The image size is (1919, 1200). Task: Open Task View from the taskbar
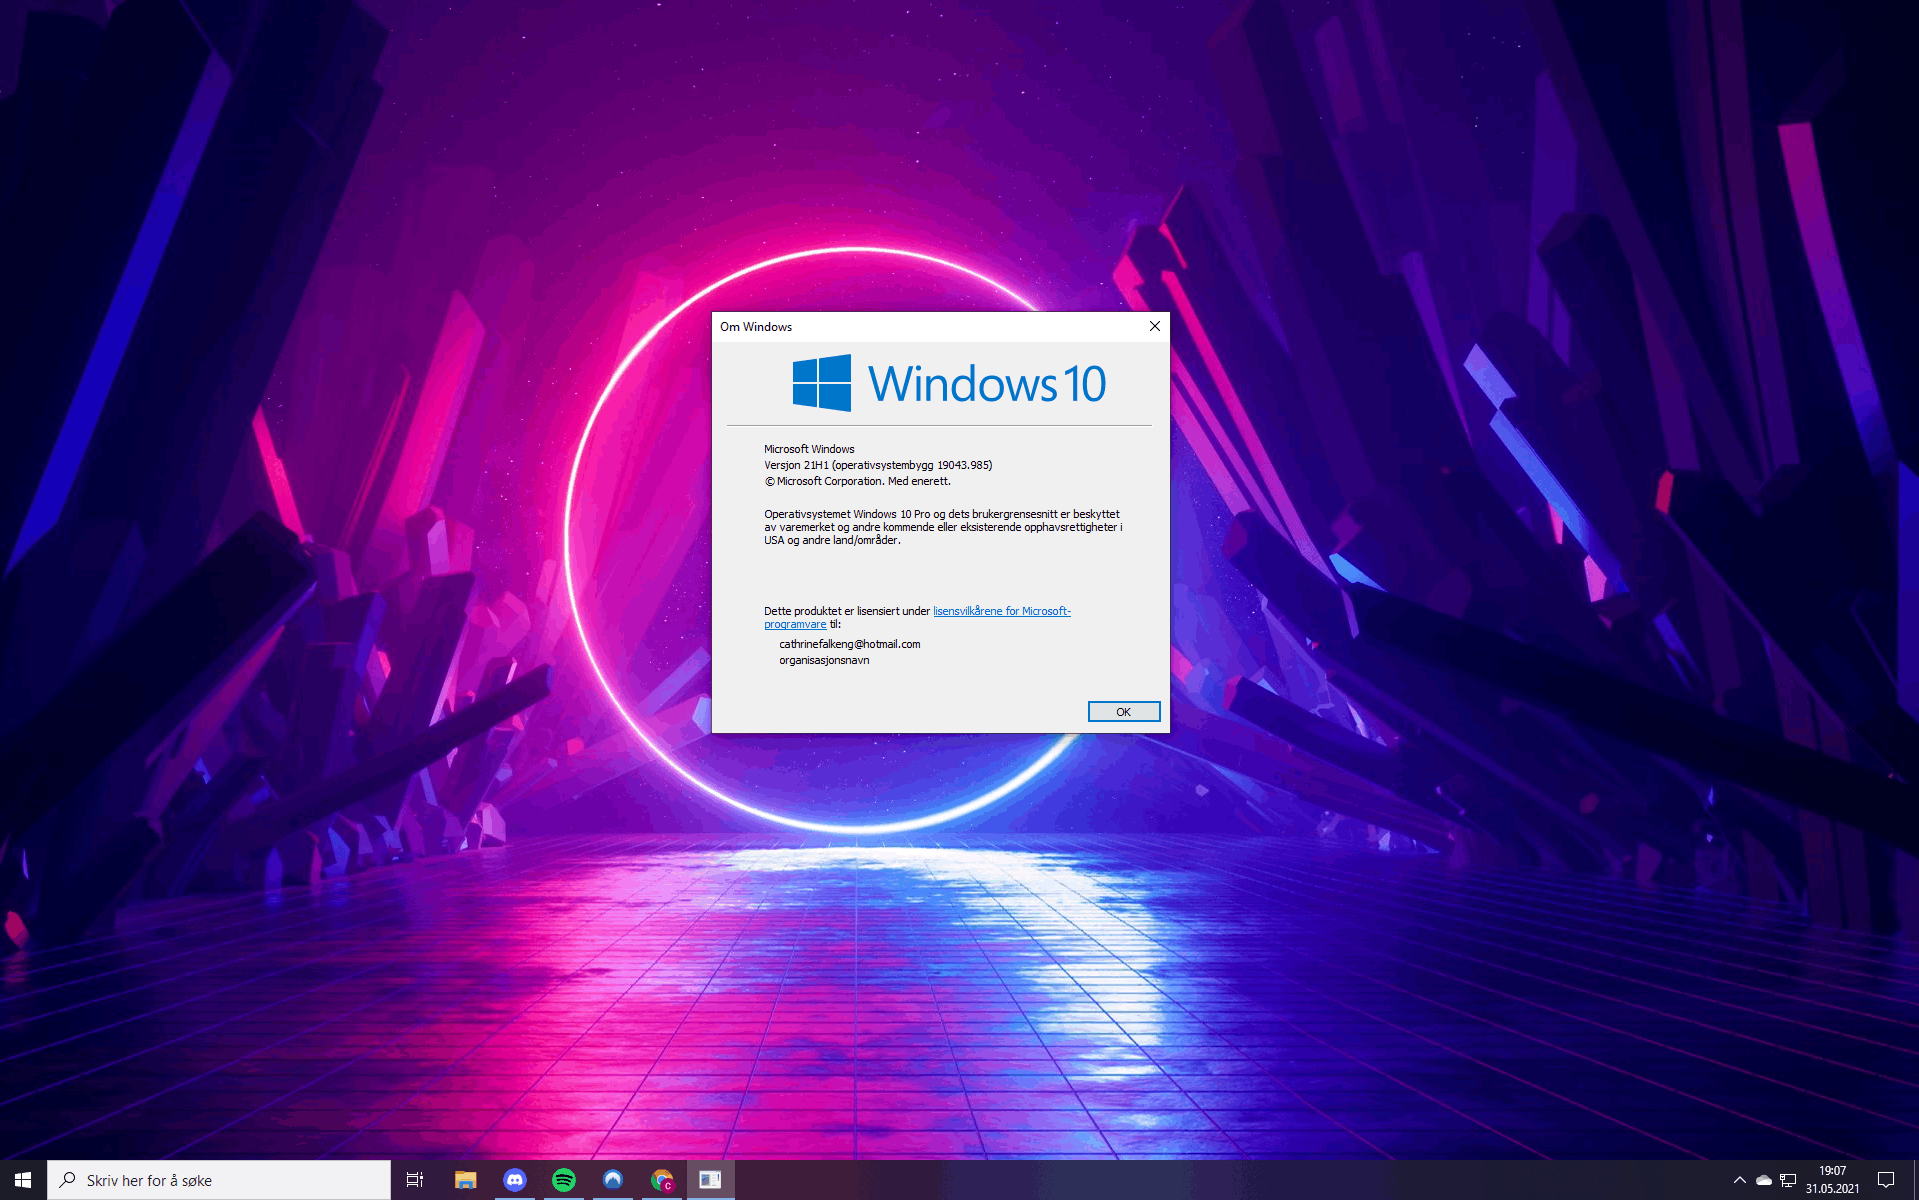point(415,1180)
